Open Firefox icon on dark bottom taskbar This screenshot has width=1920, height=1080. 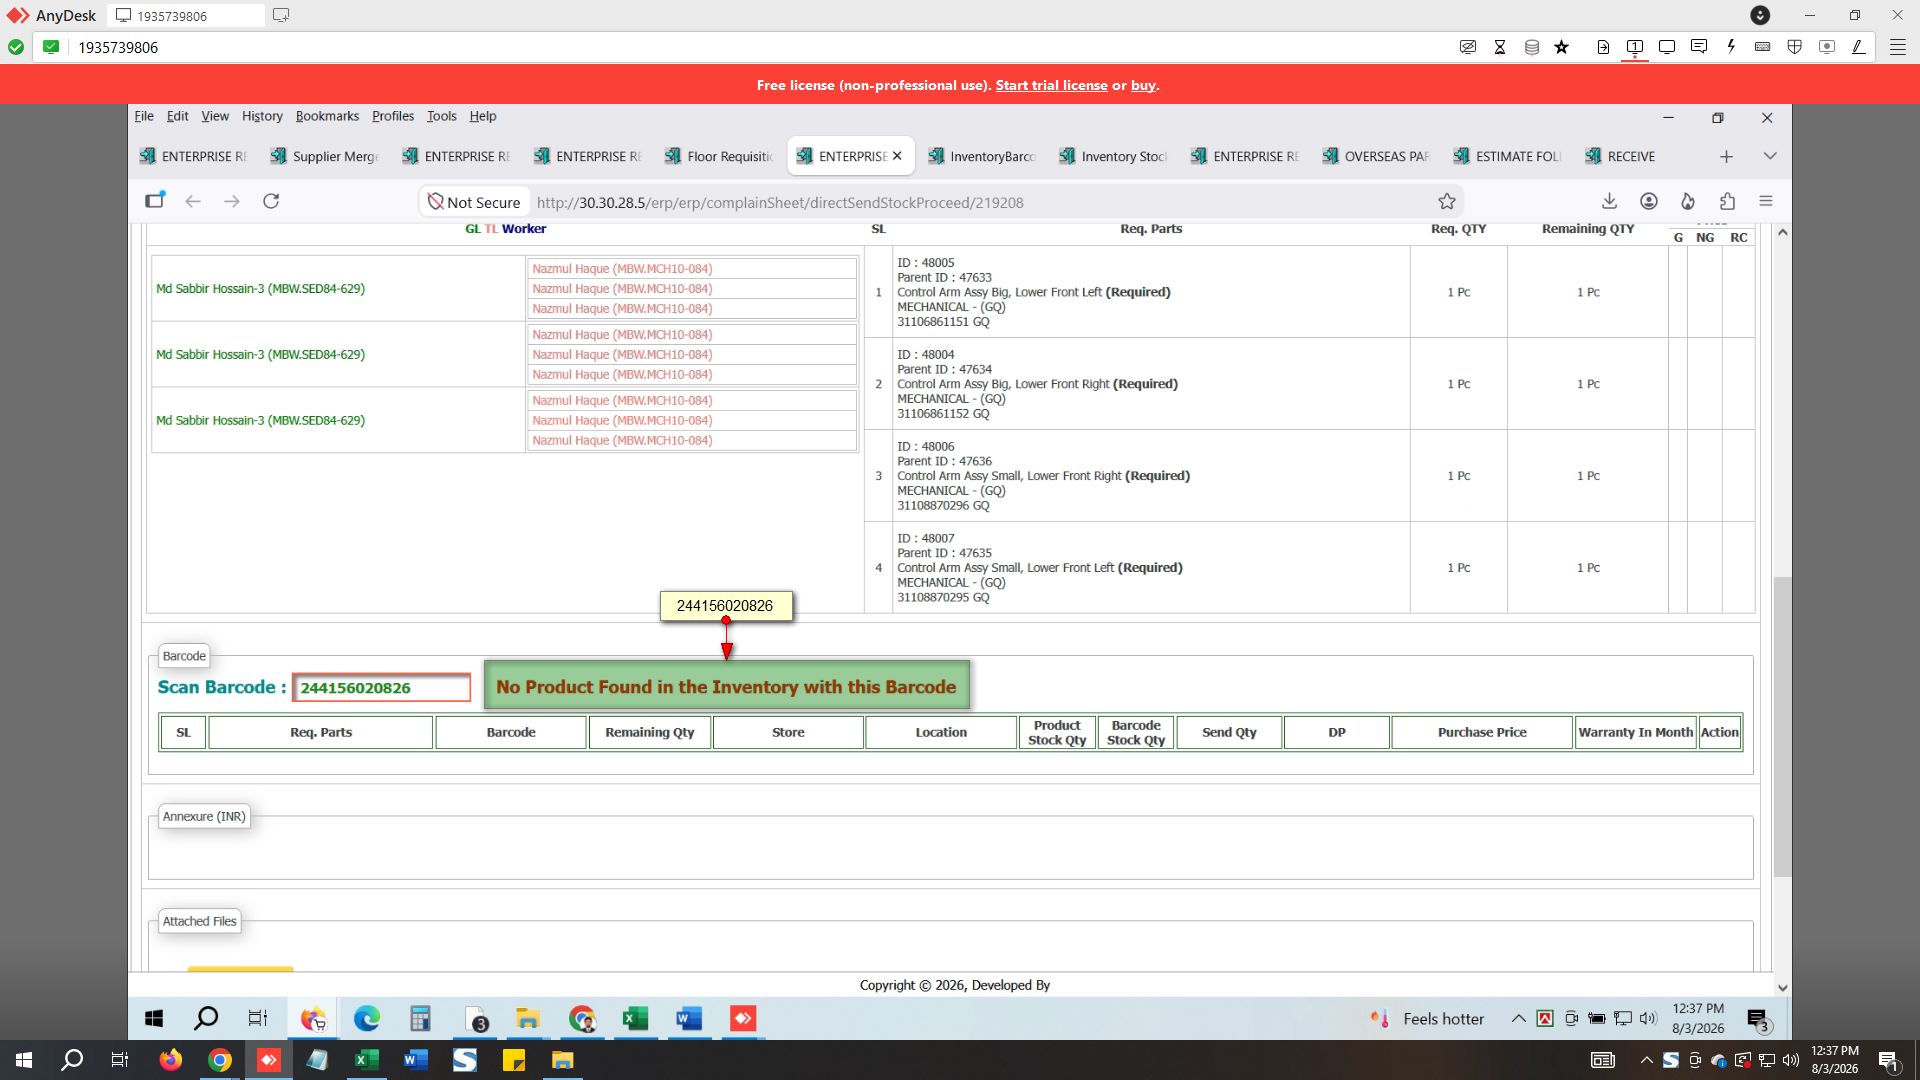coord(171,1060)
